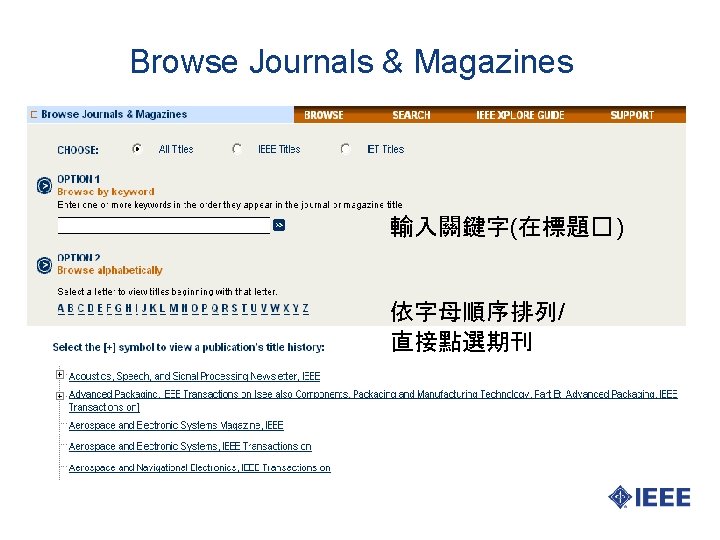The width and height of the screenshot is (720, 540).
Task: Browse titles beginning with letter M
Action: (x=174, y=309)
